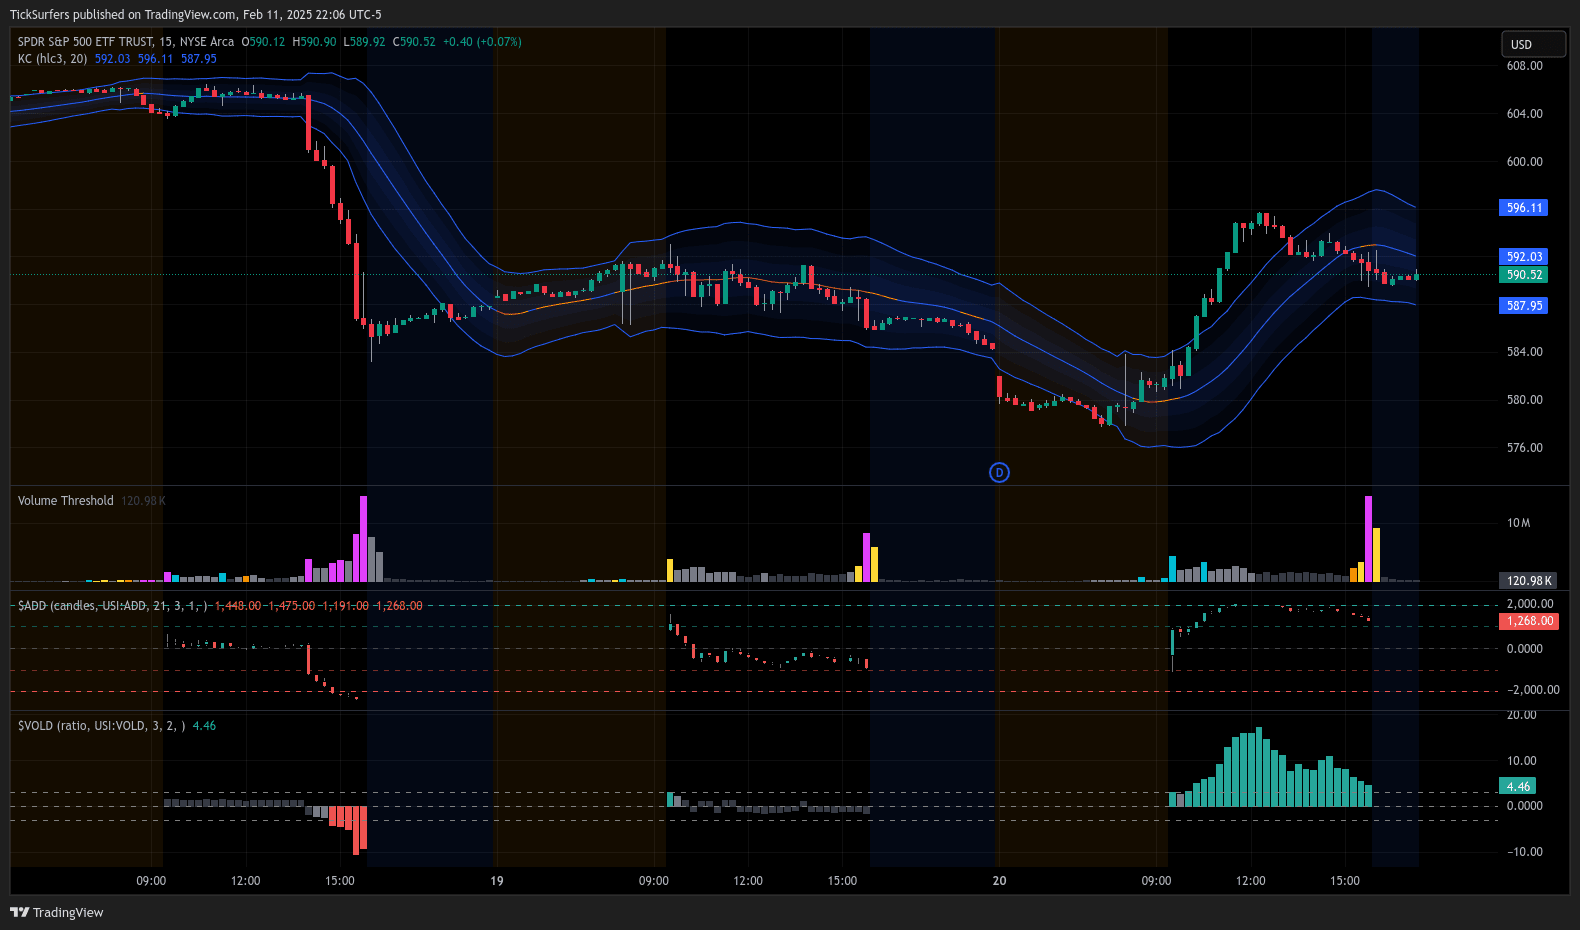Image resolution: width=1580 pixels, height=930 pixels.
Task: Click the 600.00 price scale tick
Action: pos(1524,162)
